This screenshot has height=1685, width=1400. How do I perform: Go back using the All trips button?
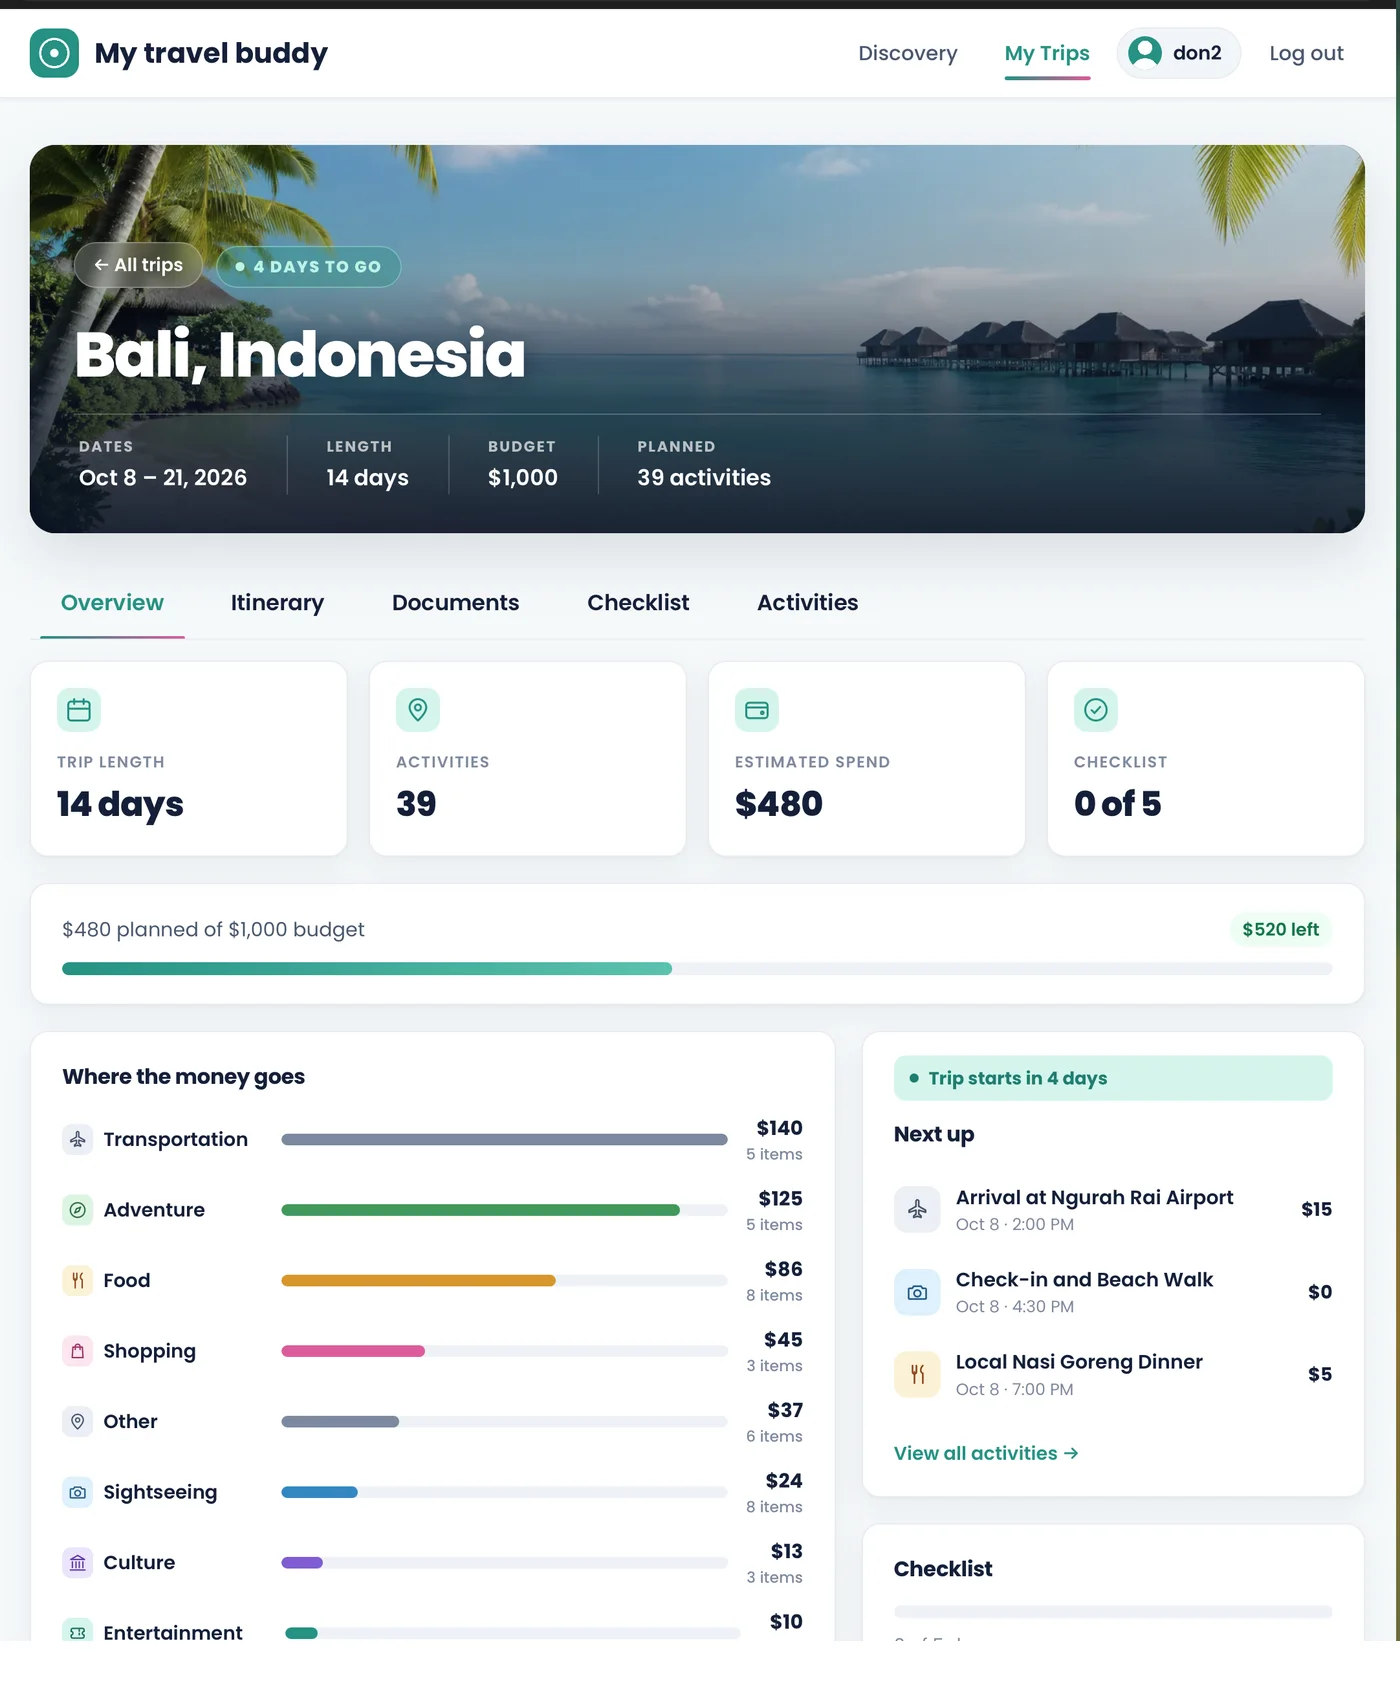pos(138,265)
